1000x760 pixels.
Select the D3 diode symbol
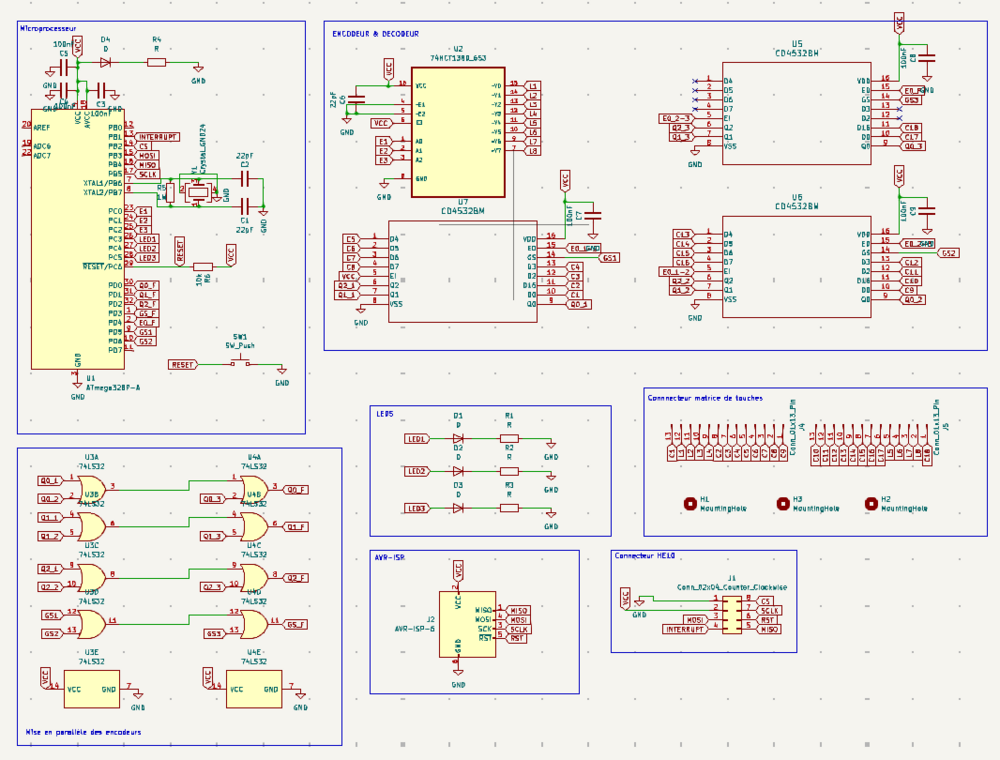(x=458, y=508)
